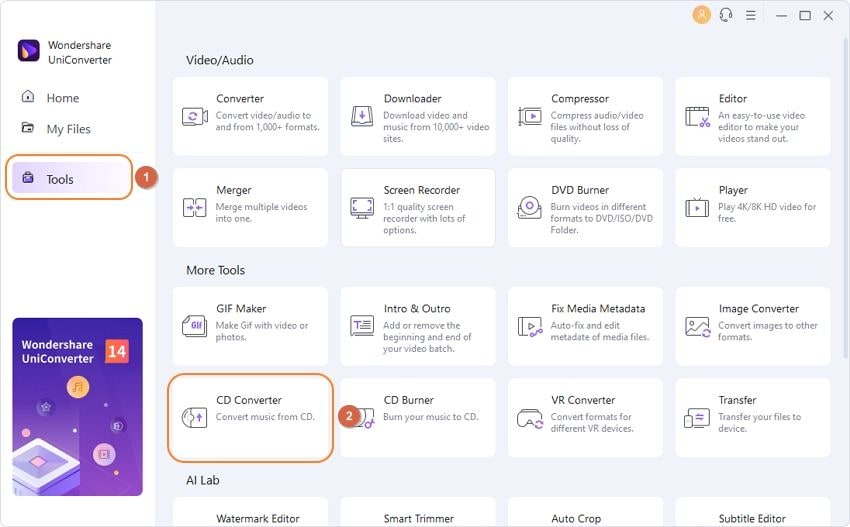The height and width of the screenshot is (527, 850).
Task: Maximize the UniConverter window
Action: tap(805, 16)
